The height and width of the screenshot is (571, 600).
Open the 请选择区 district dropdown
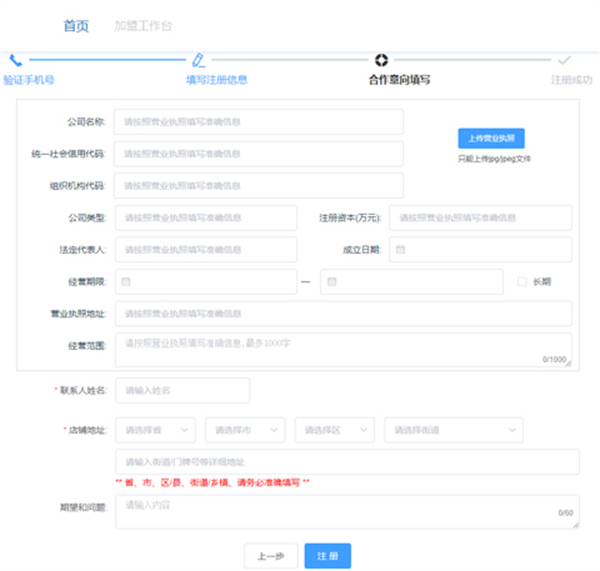335,430
